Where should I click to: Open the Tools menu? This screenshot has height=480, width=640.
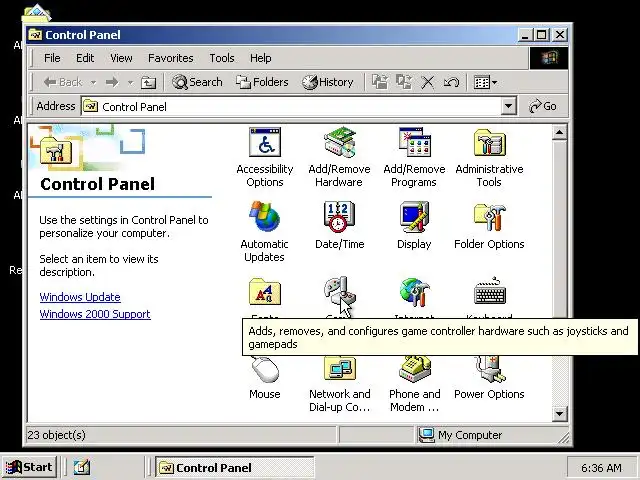point(222,58)
